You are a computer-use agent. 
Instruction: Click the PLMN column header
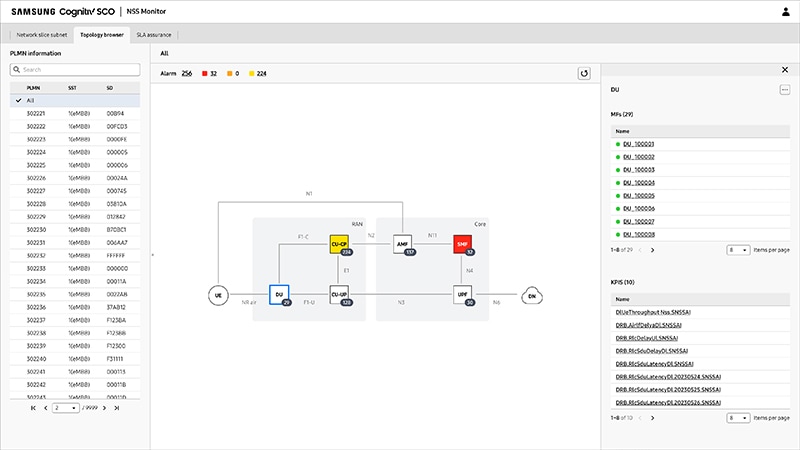[x=33, y=88]
